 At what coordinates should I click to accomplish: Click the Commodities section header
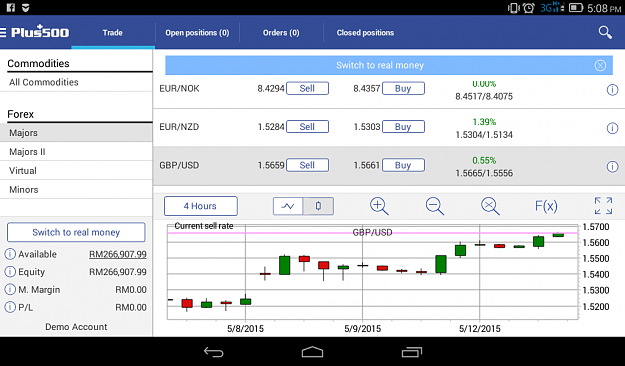[38, 63]
